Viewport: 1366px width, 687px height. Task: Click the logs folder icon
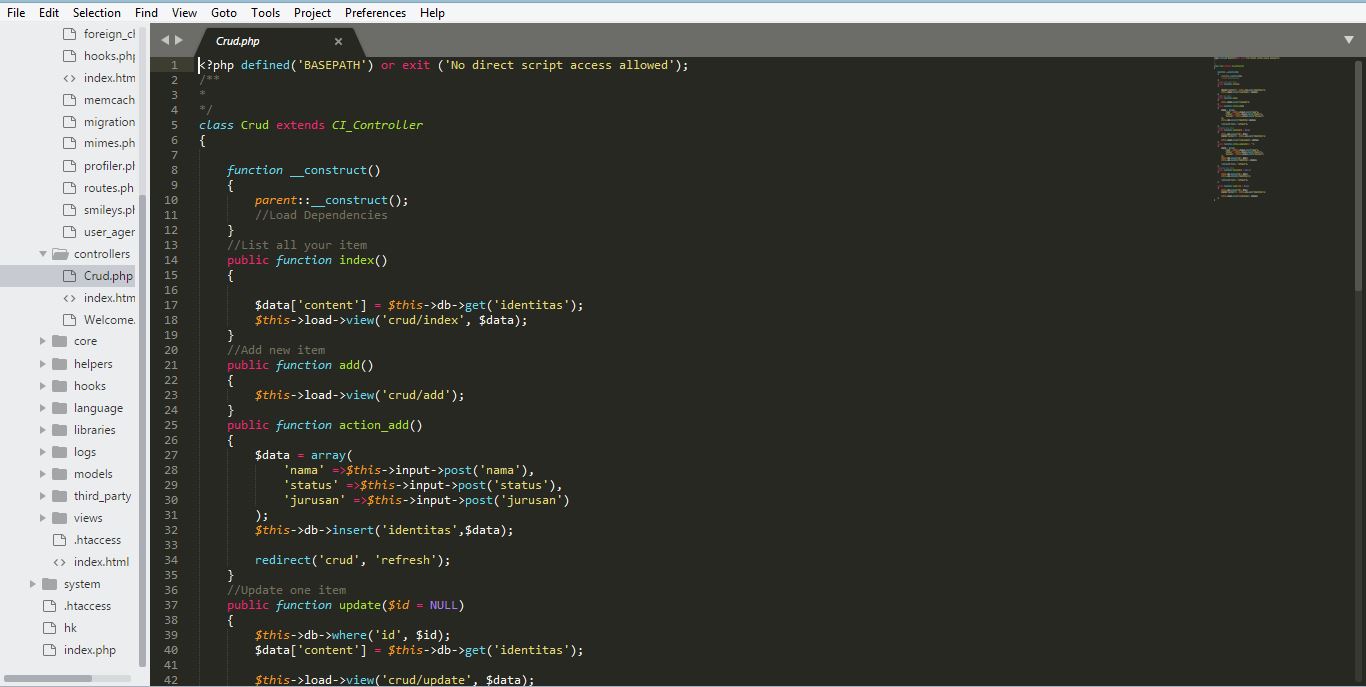pos(60,452)
